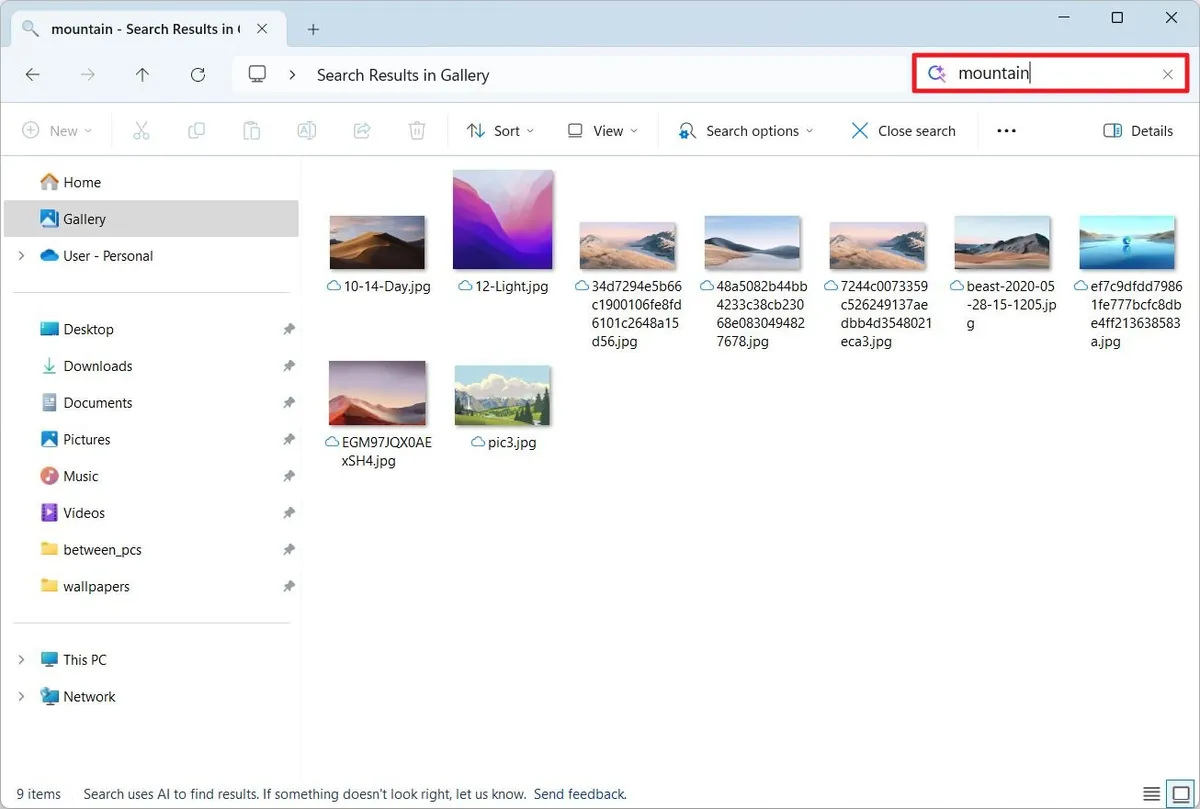Open the Sort dropdown

(500, 130)
